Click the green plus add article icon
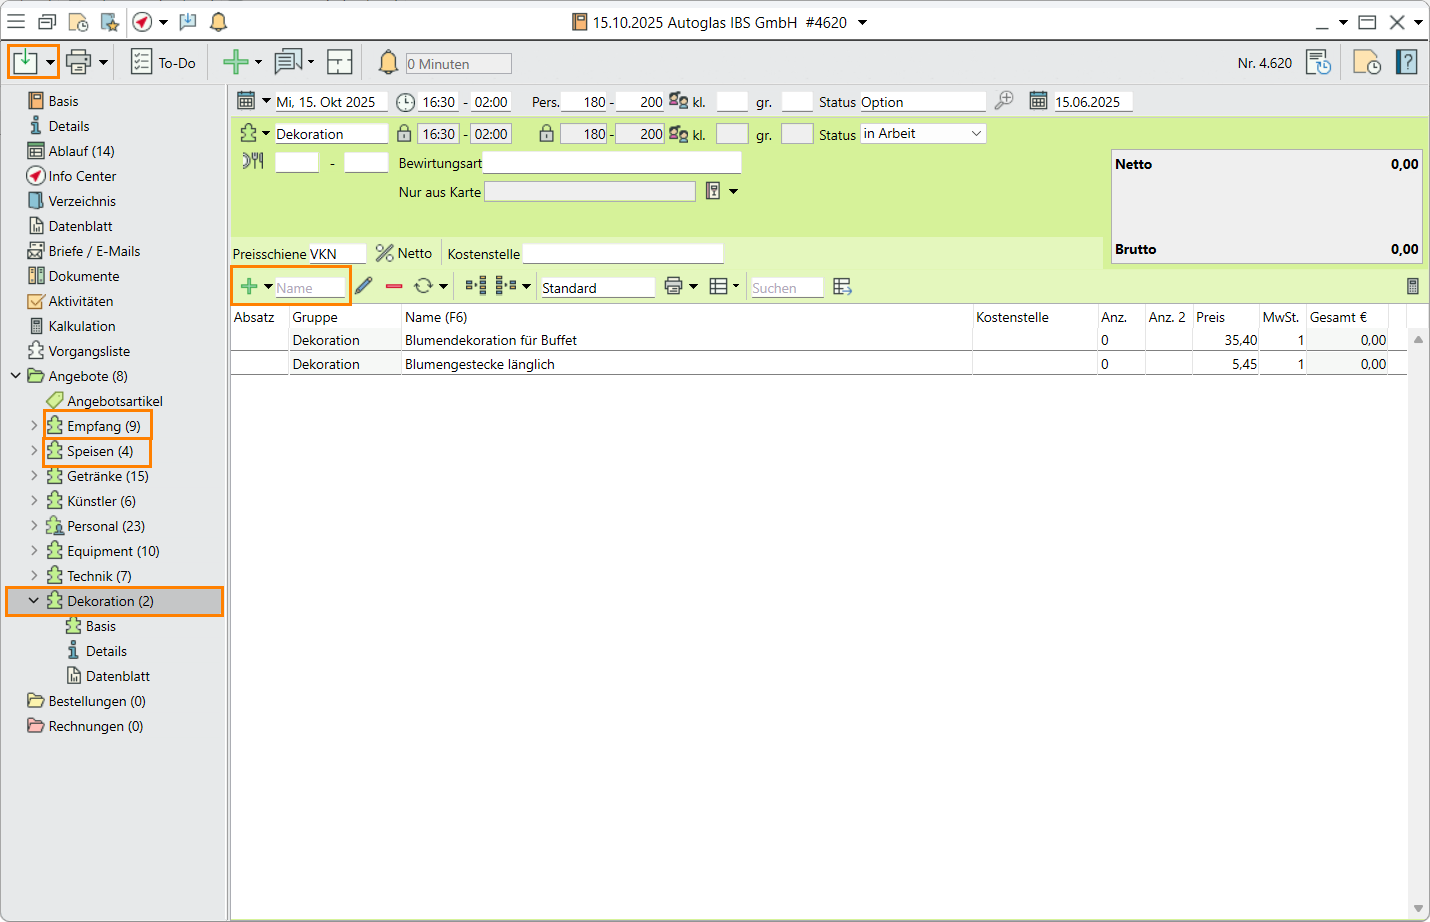The image size is (1430, 922). tap(249, 287)
